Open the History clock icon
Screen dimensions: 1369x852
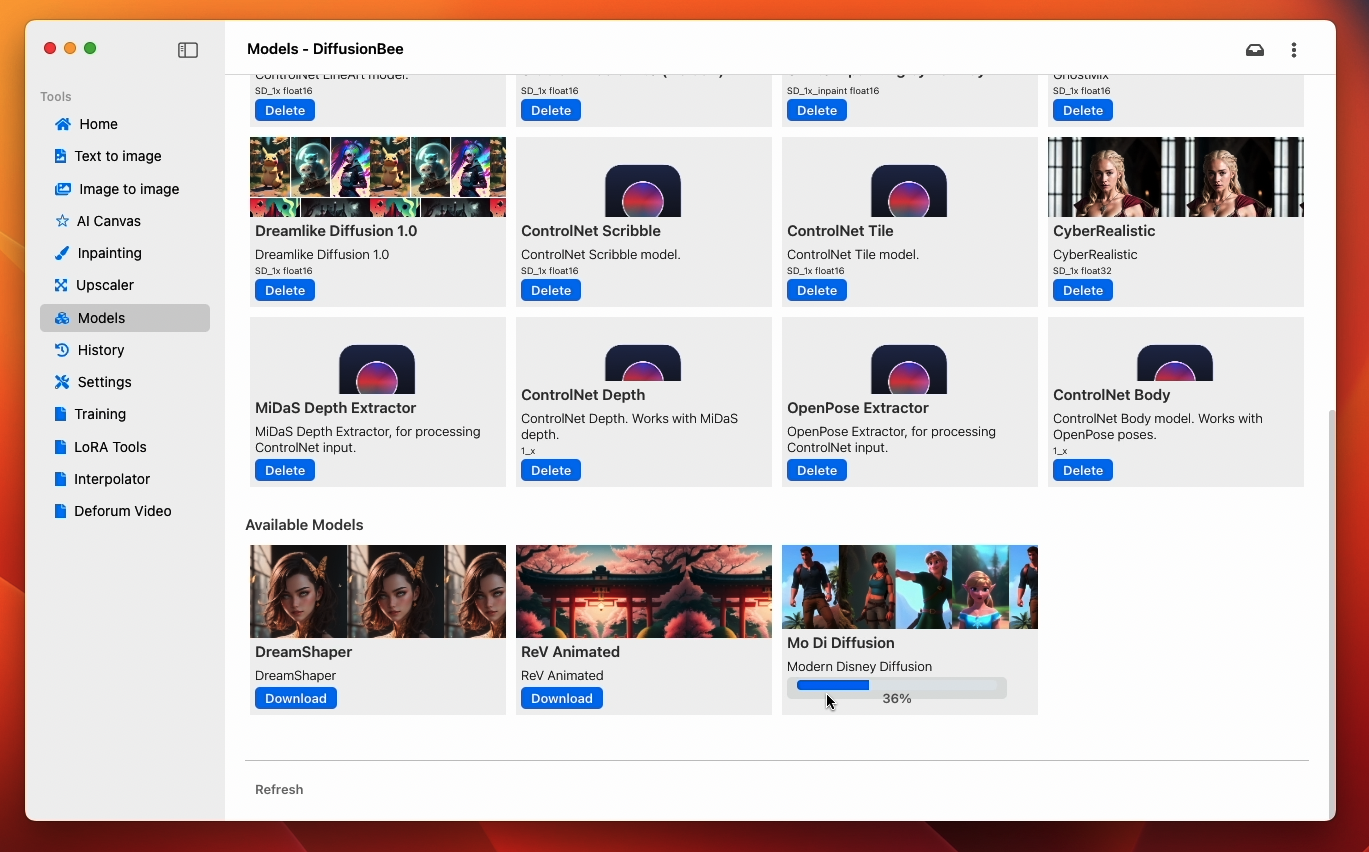pos(62,350)
